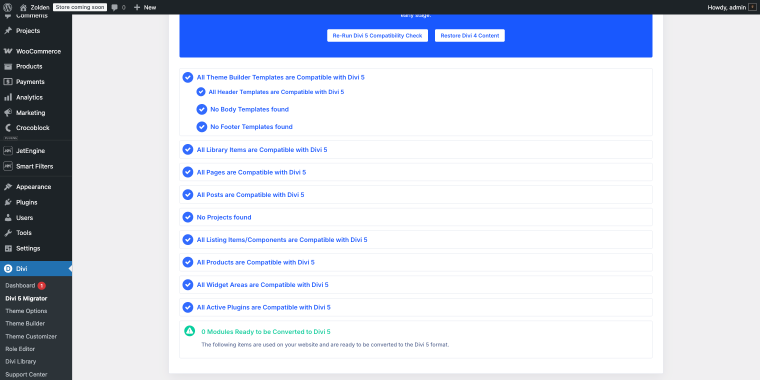Click the Marketing megaphone icon
The height and width of the screenshot is (380, 760).
(8, 112)
